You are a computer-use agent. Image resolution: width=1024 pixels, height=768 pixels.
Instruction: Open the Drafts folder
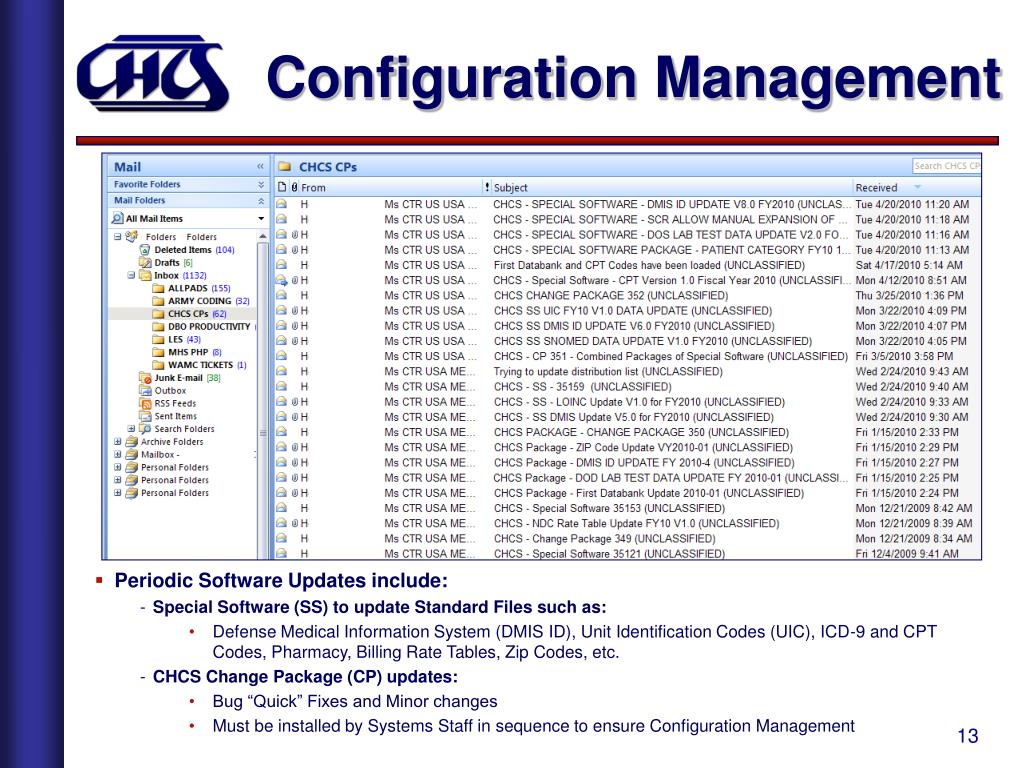[x=166, y=263]
